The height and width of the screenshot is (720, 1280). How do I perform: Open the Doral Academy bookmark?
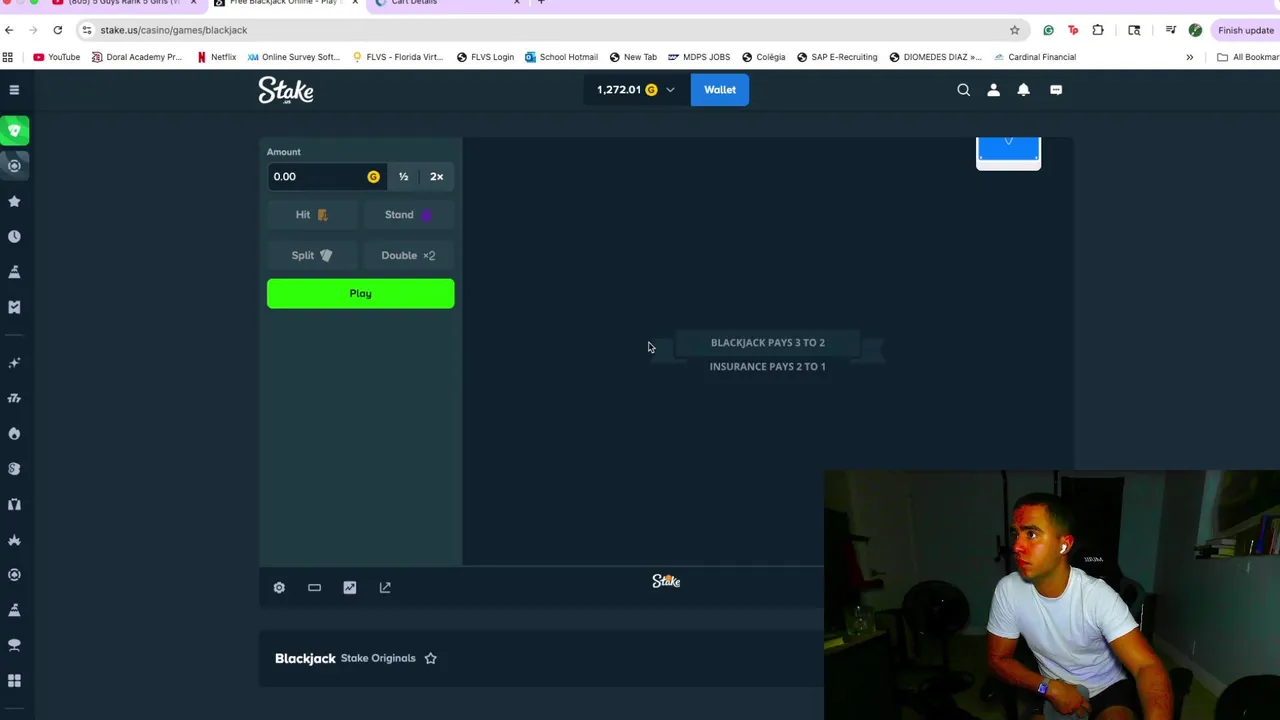click(136, 57)
